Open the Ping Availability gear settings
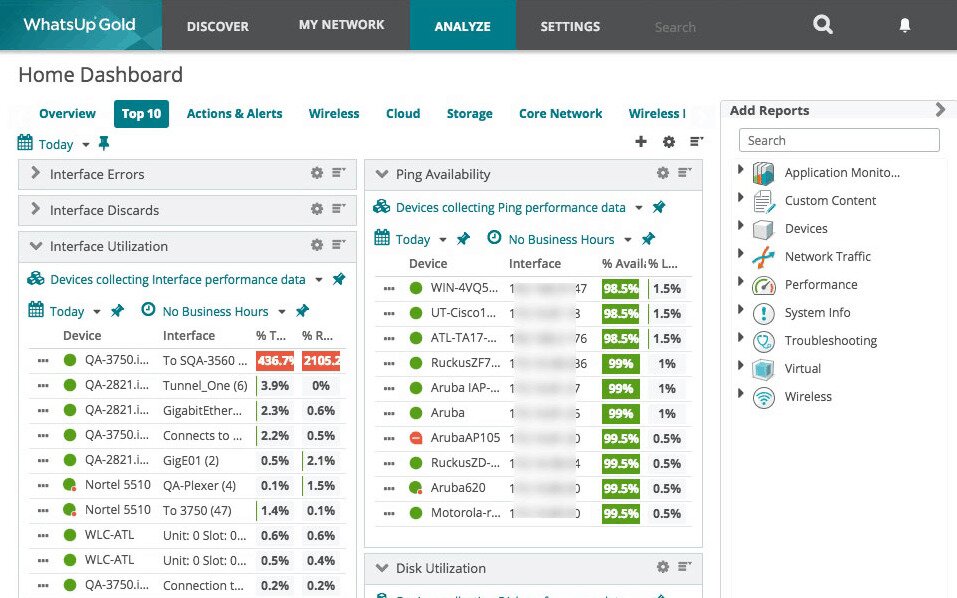 click(x=662, y=174)
